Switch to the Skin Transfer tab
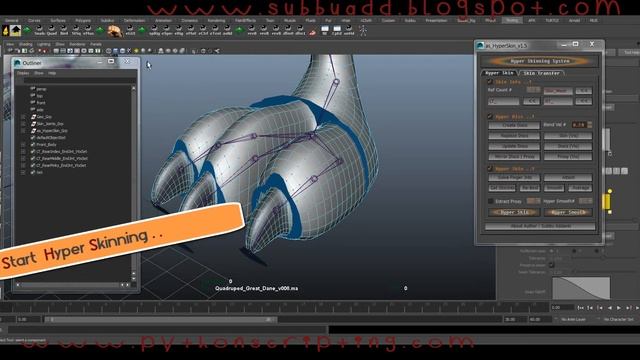Screen dimensions: 640x360 click(x=542, y=73)
